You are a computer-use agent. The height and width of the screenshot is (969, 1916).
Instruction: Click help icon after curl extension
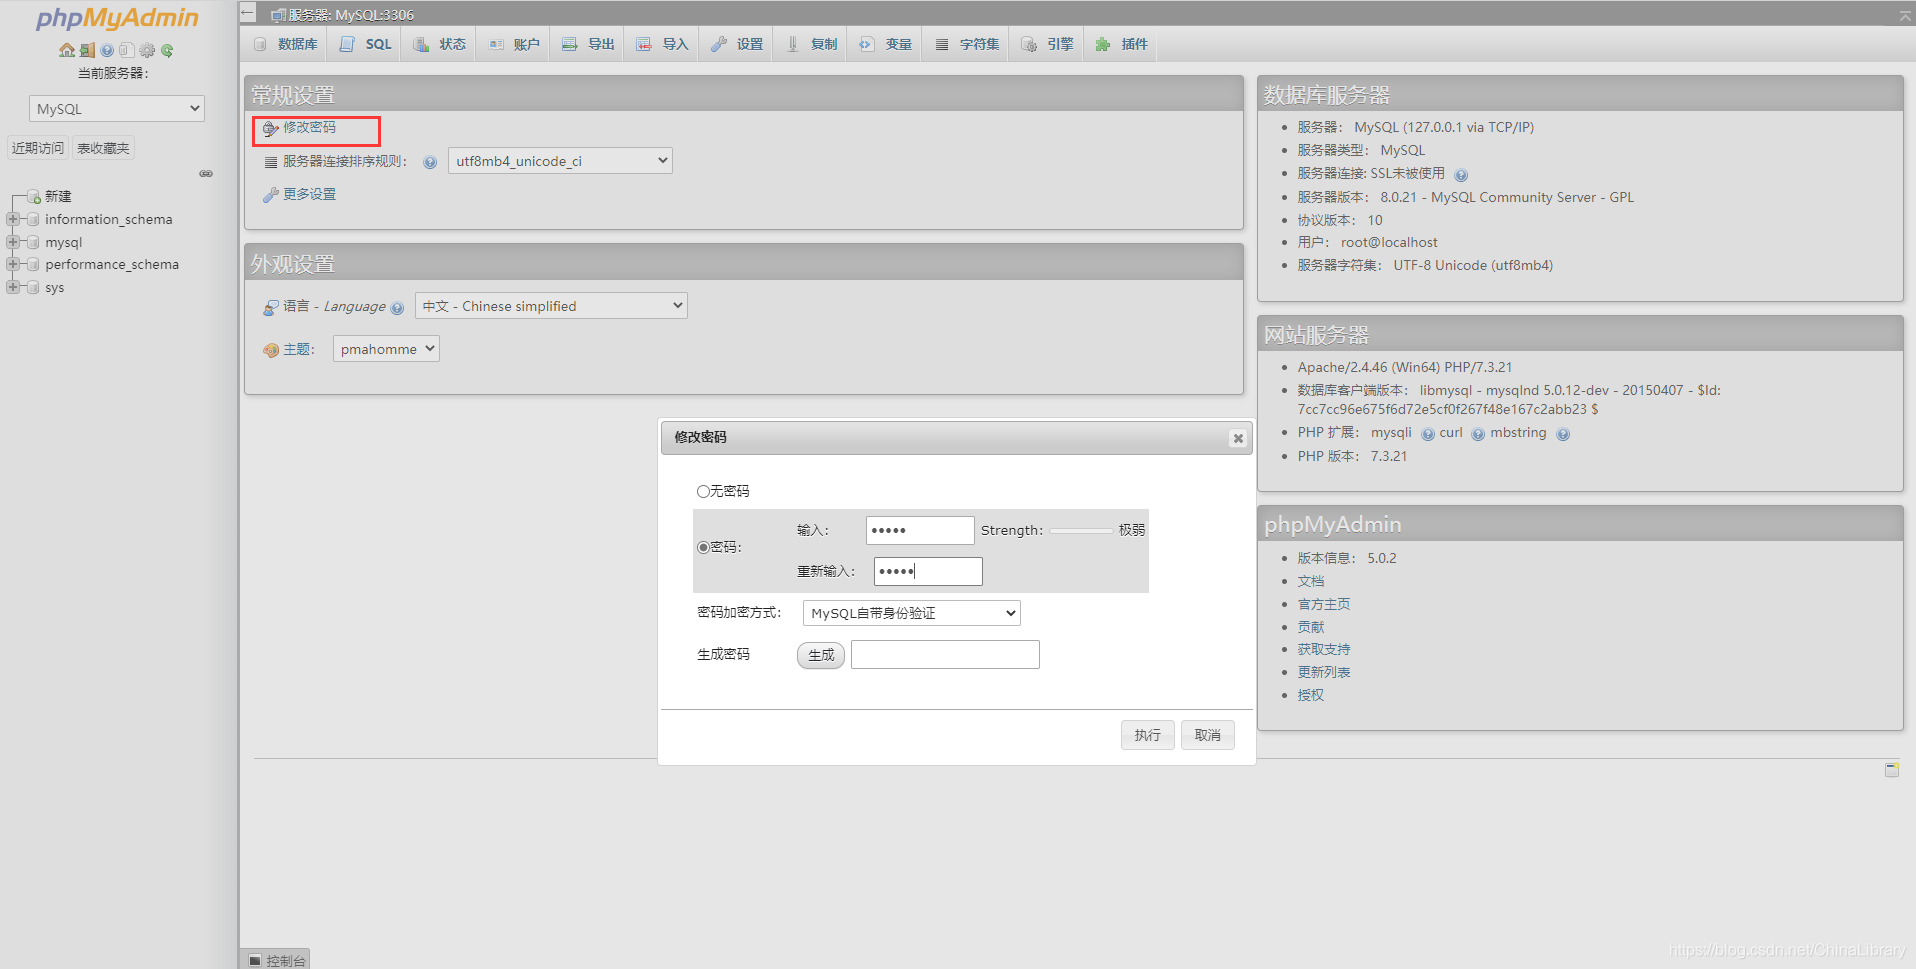click(1478, 434)
